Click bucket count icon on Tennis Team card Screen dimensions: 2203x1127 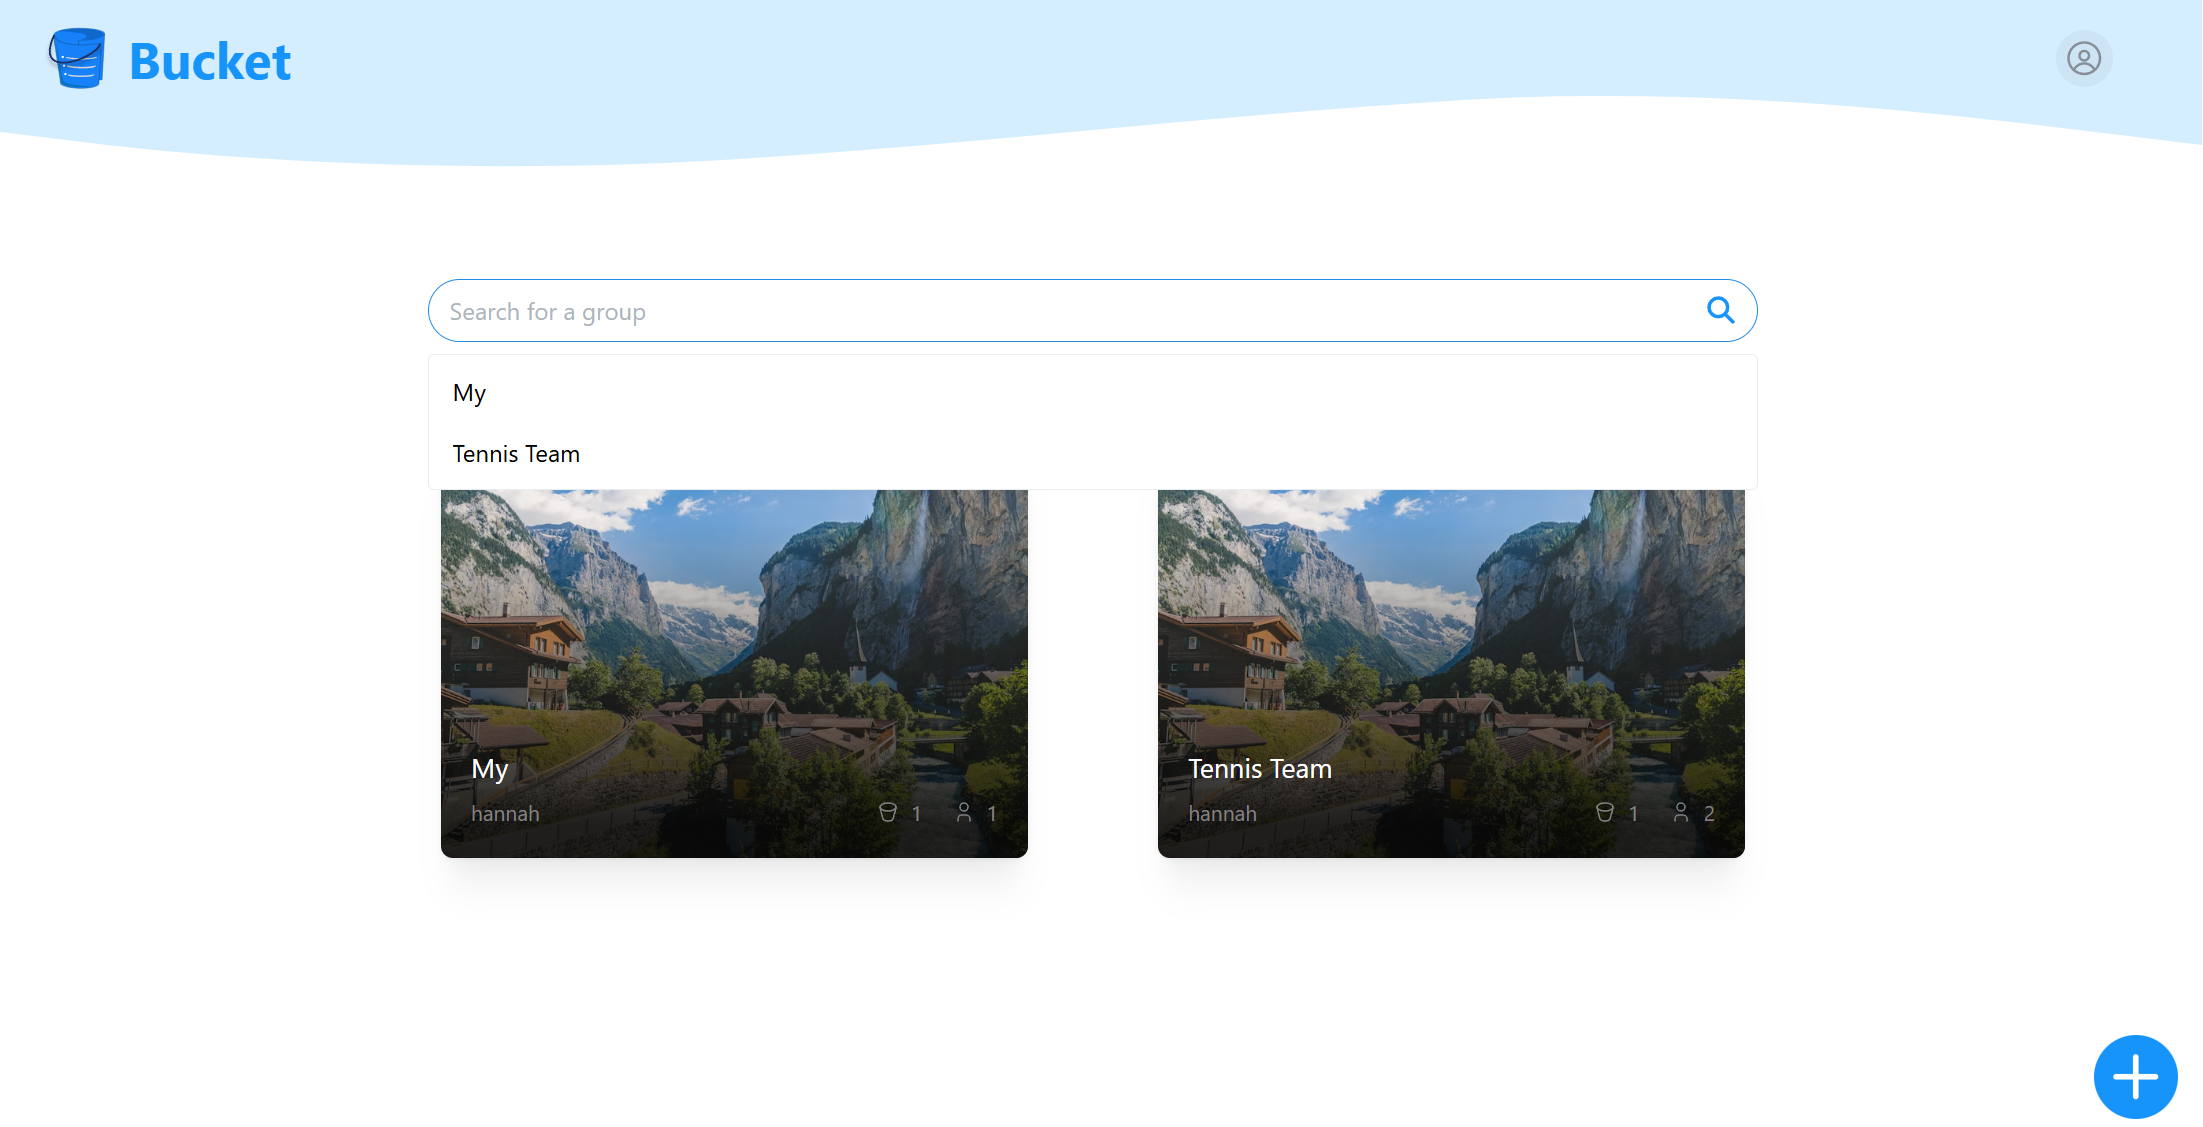point(1605,812)
